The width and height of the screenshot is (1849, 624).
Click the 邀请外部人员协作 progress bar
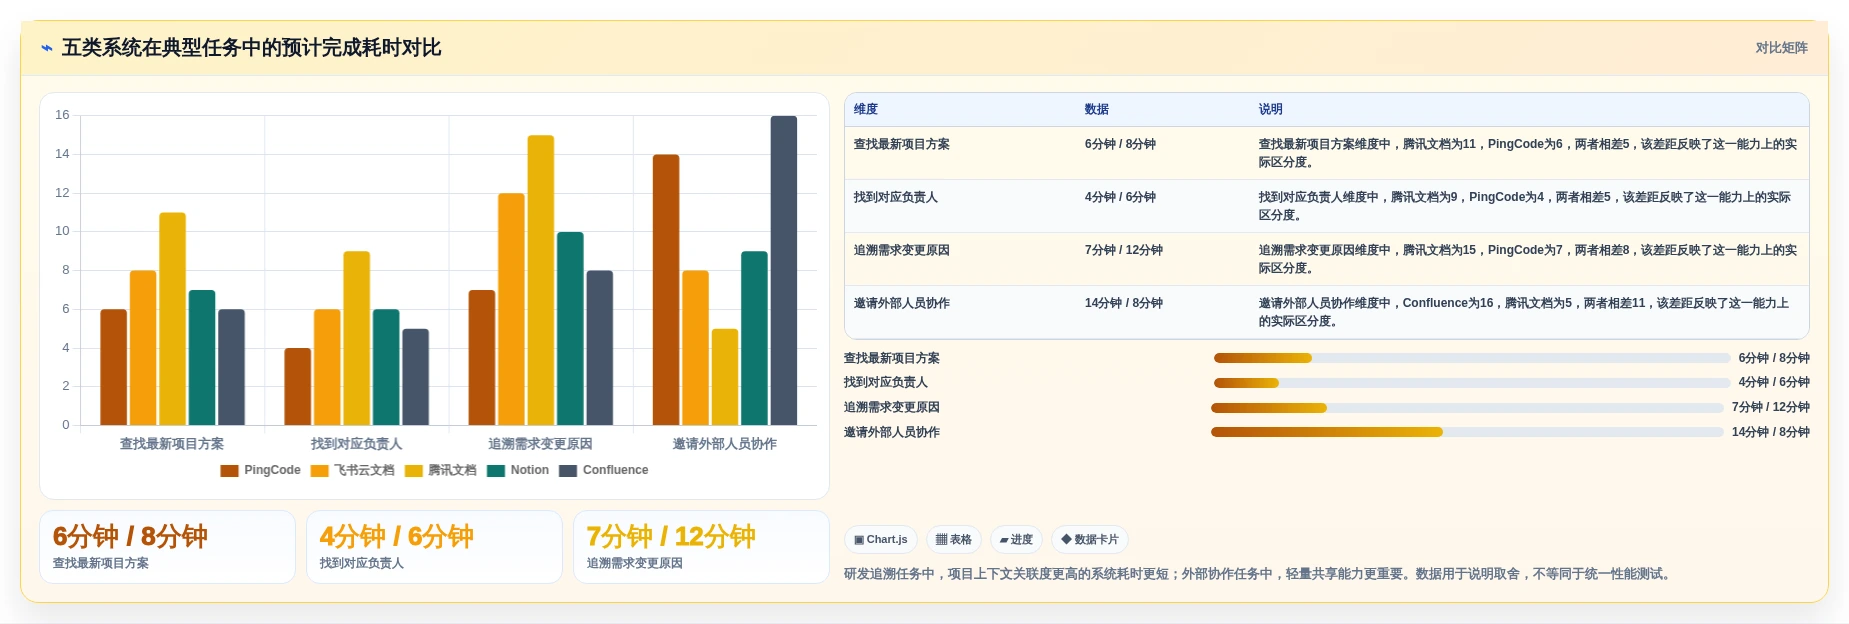coord(1467,432)
